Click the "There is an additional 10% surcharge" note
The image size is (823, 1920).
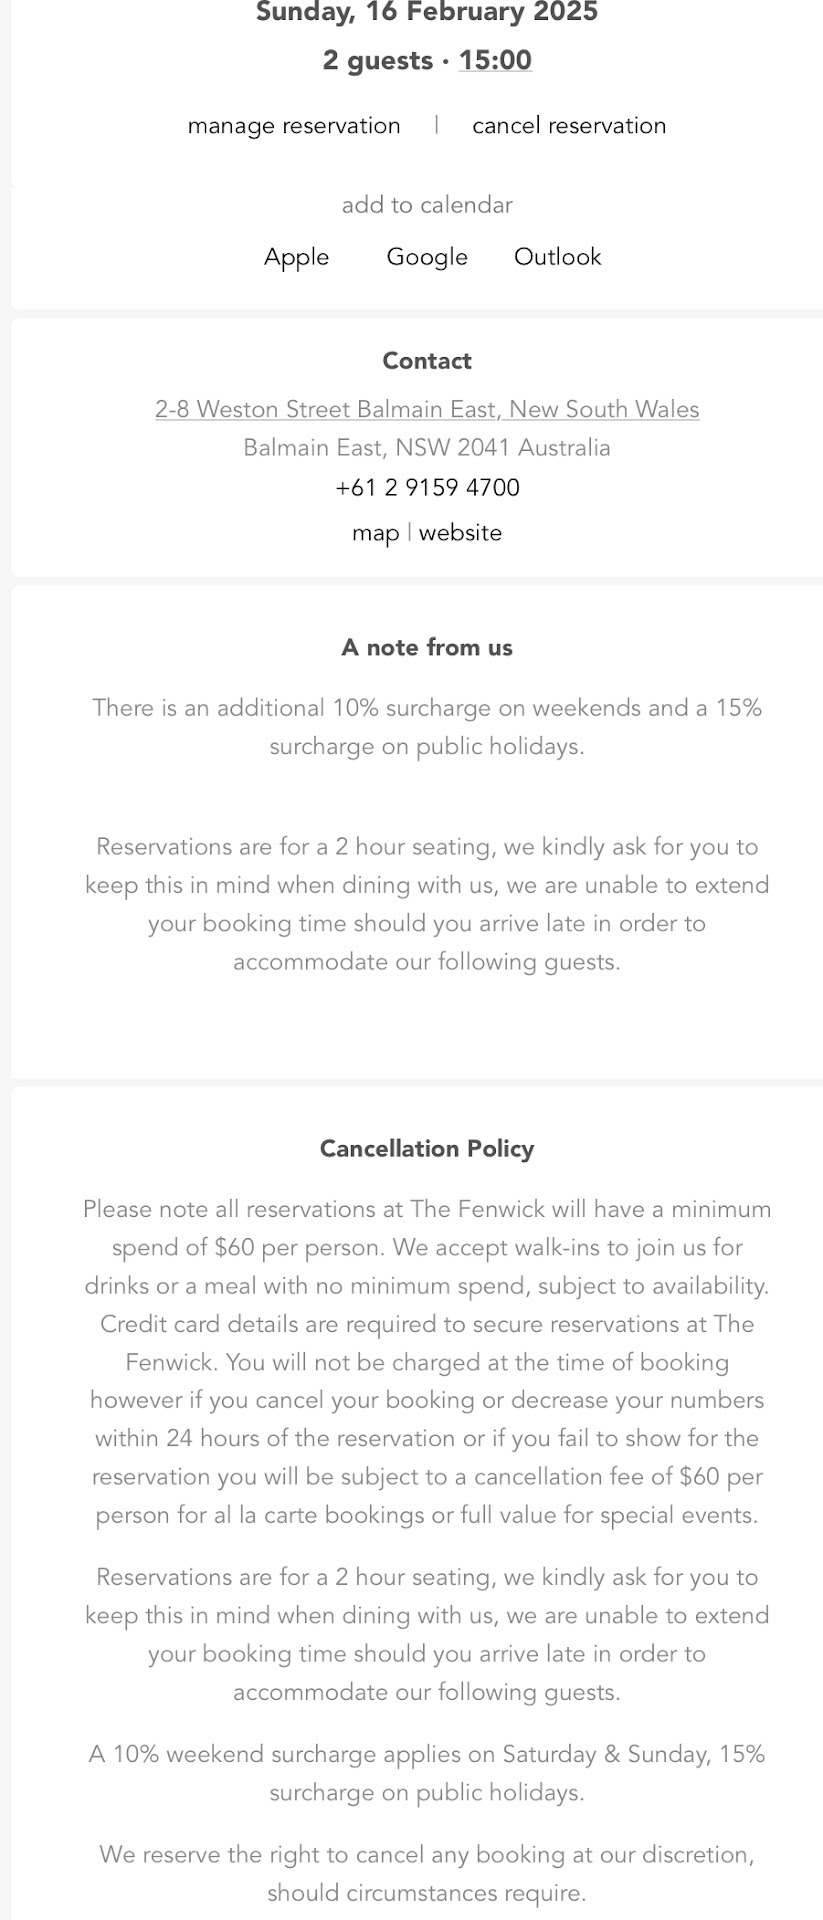(427, 727)
